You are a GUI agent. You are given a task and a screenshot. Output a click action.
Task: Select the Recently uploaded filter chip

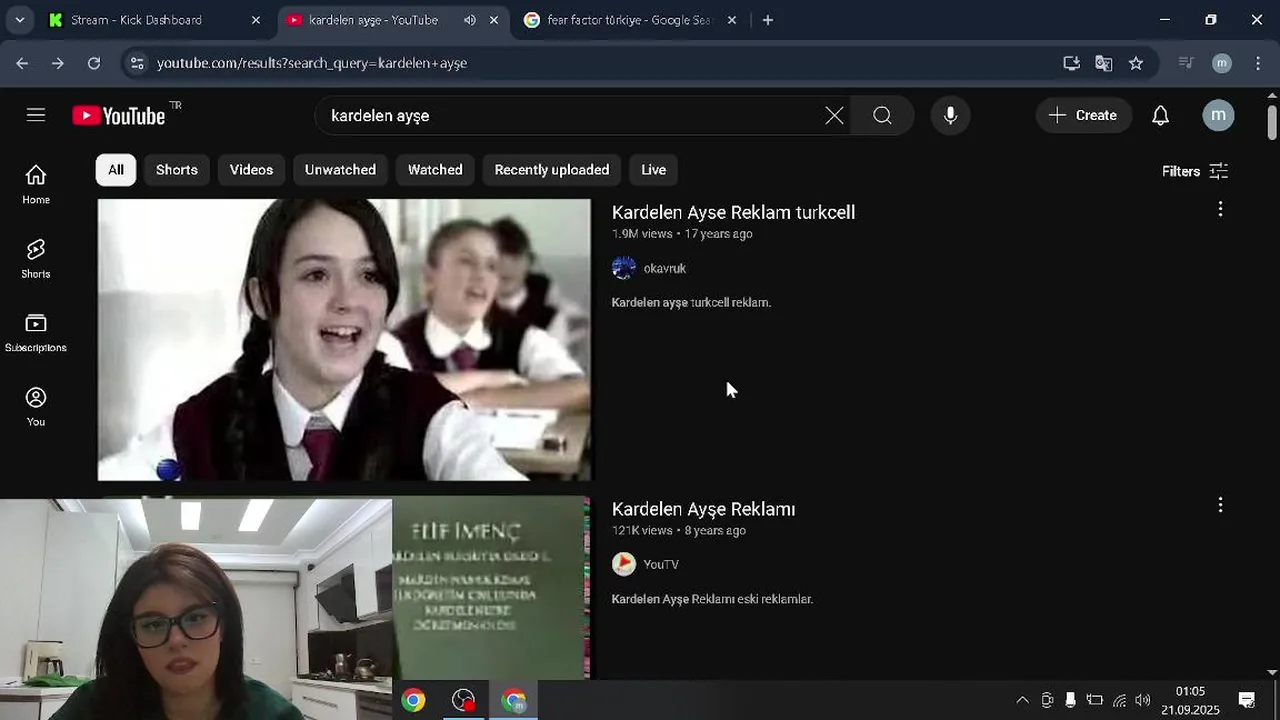coord(552,170)
